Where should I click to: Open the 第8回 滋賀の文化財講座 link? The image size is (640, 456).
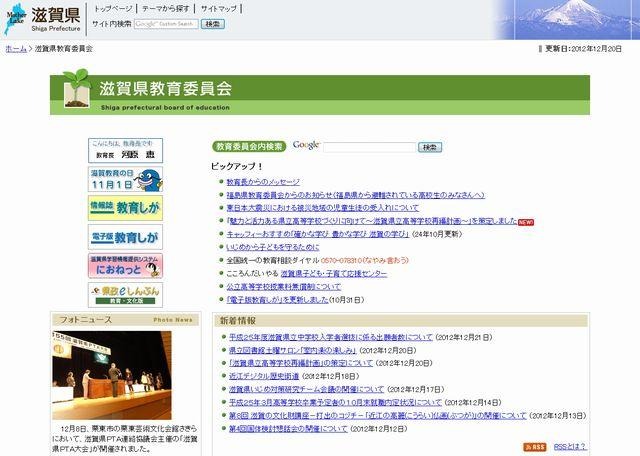tap(378, 416)
